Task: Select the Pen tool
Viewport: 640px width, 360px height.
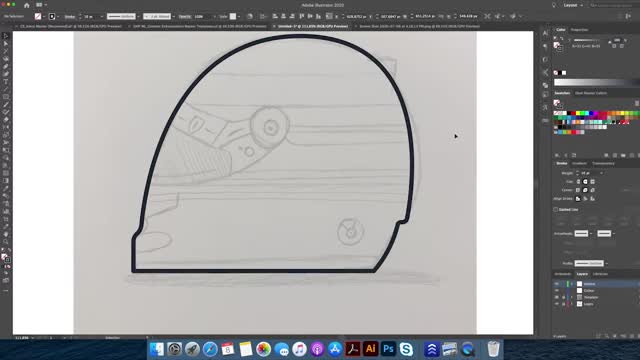Action: pos(6,67)
